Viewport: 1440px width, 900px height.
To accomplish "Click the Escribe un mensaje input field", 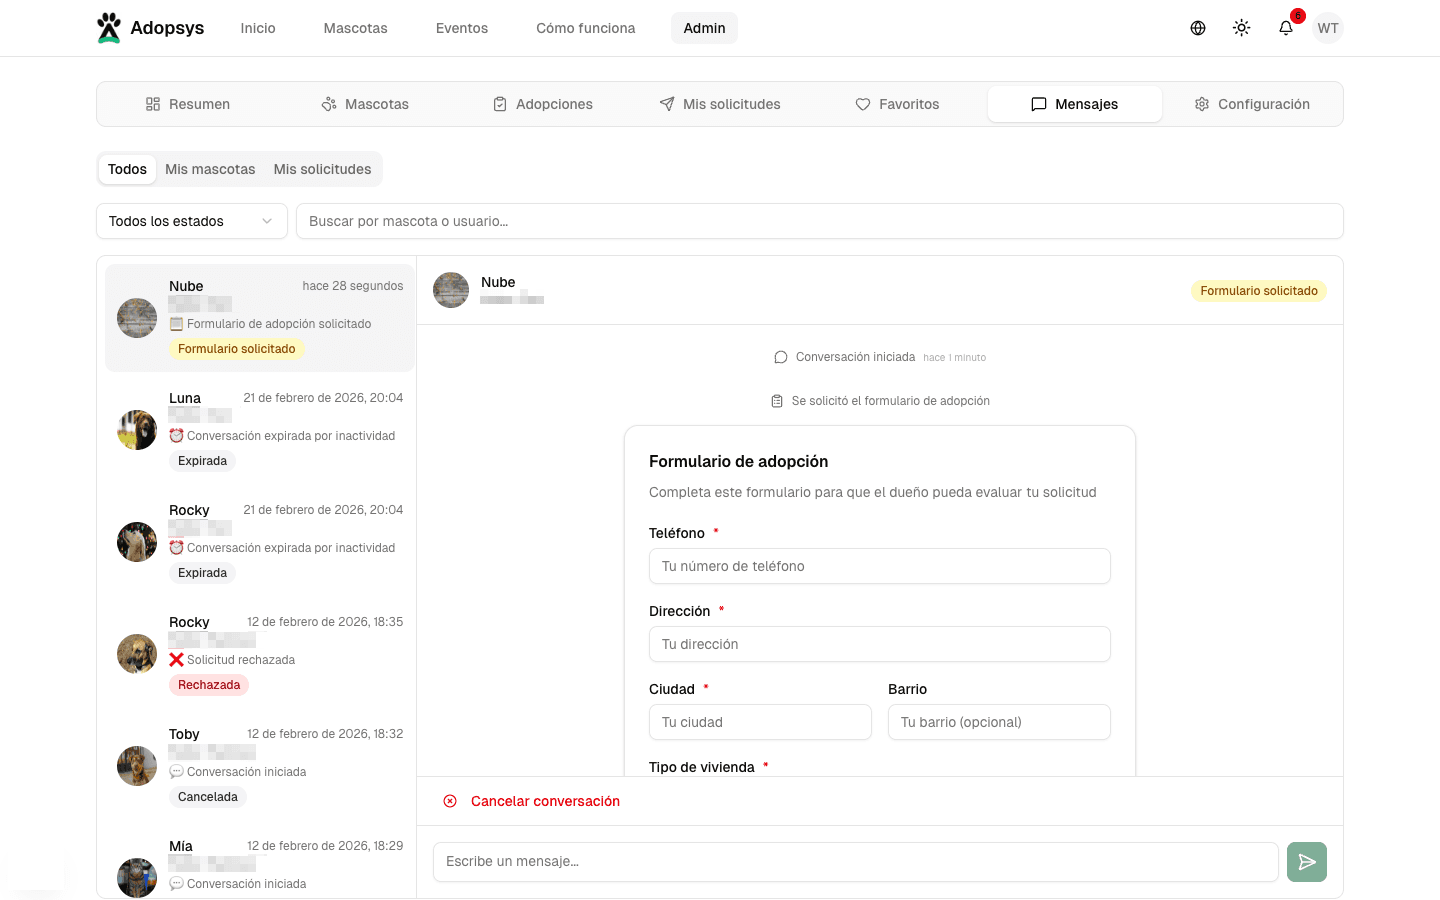I will (x=855, y=861).
